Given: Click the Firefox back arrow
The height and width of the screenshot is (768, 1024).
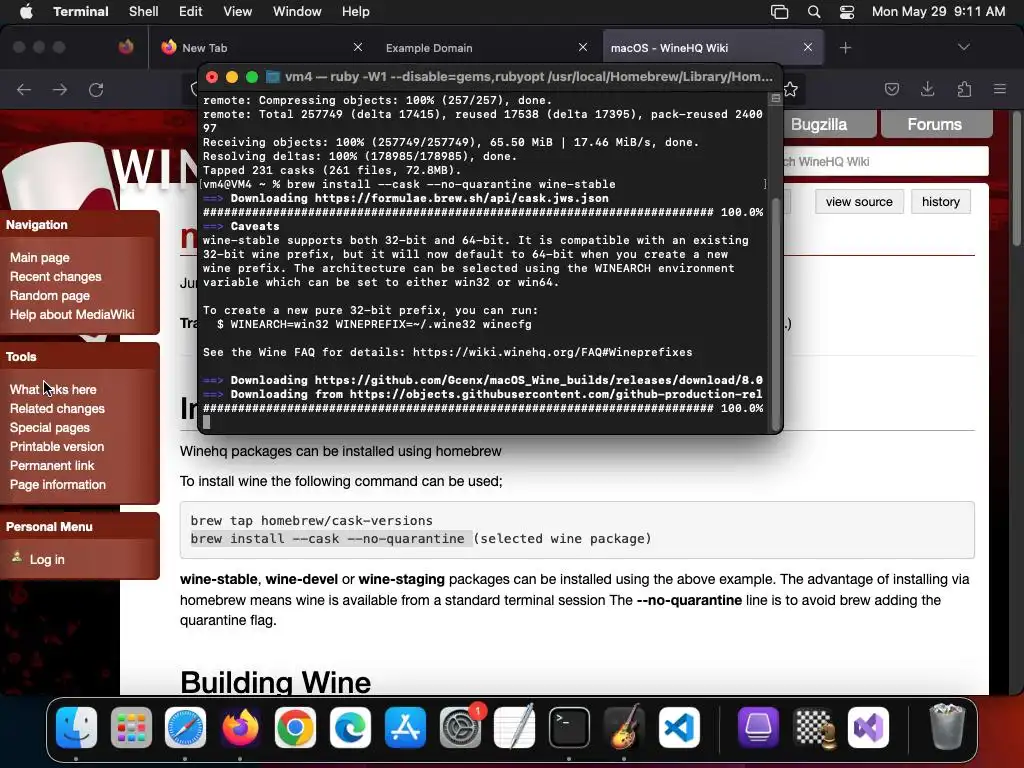Looking at the screenshot, I should pyautogui.click(x=24, y=89).
